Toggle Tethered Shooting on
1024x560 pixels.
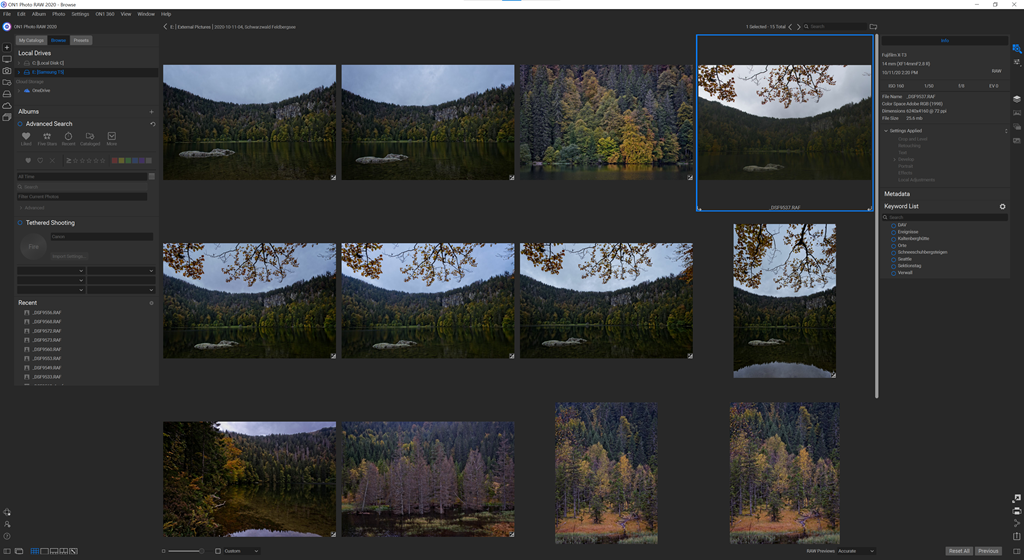point(20,223)
